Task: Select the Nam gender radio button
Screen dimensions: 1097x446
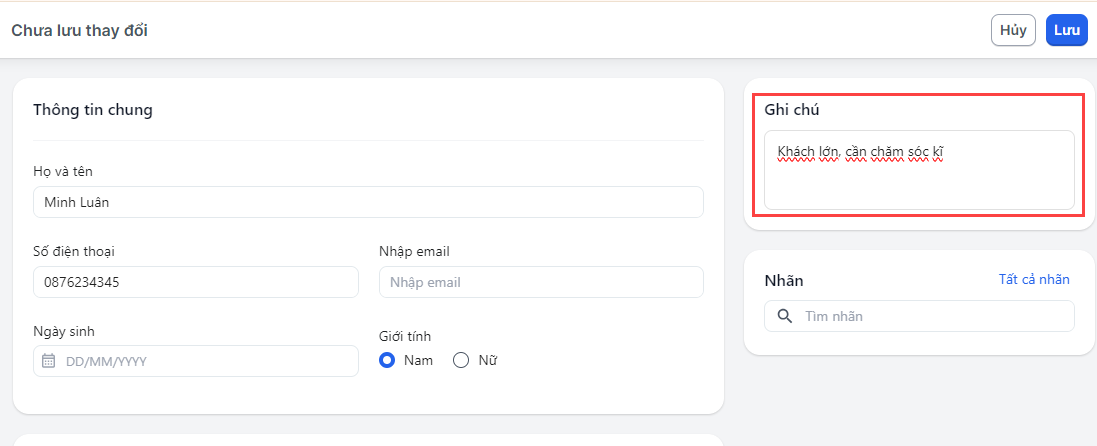Action: pos(388,360)
